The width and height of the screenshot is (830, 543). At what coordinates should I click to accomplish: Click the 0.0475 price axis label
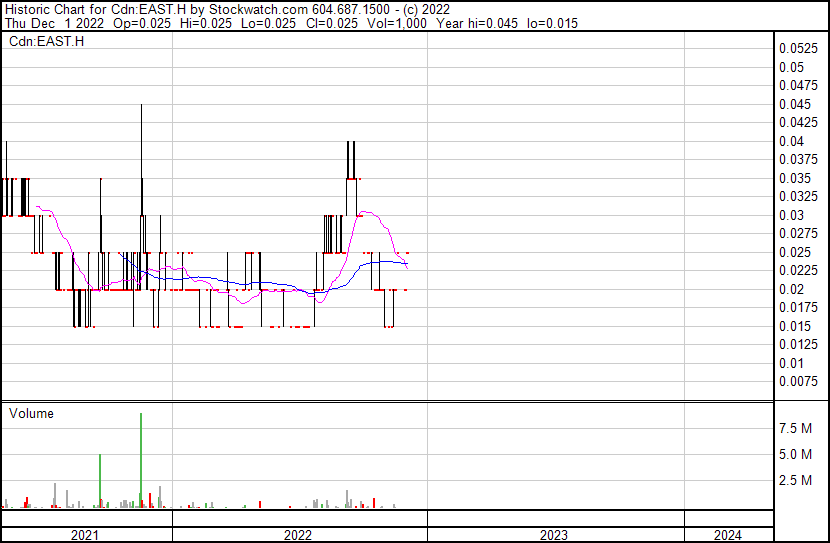798,86
